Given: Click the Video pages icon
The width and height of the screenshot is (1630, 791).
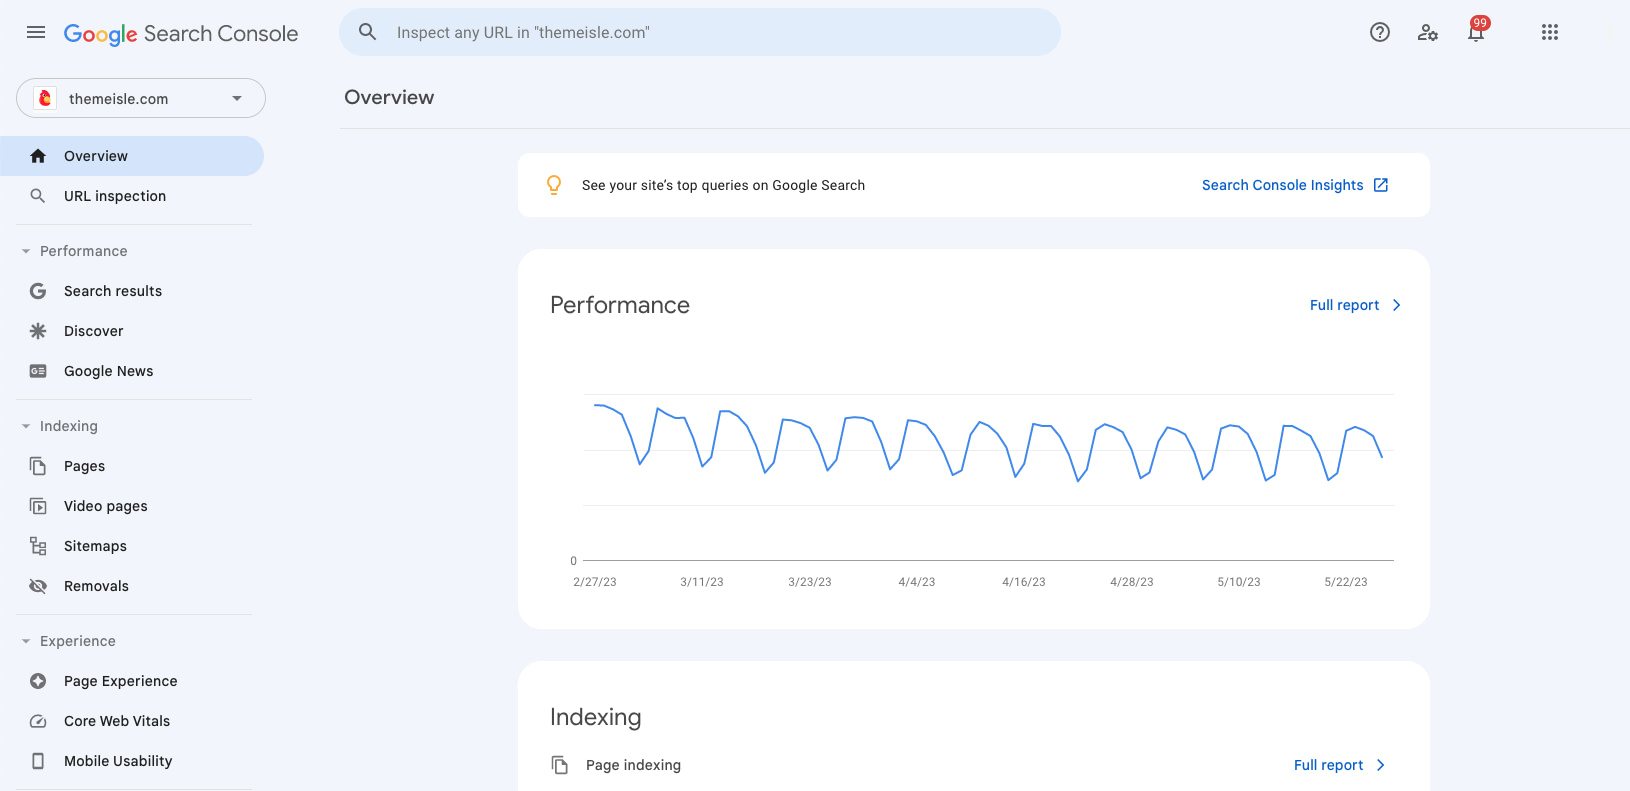Looking at the screenshot, I should [38, 506].
